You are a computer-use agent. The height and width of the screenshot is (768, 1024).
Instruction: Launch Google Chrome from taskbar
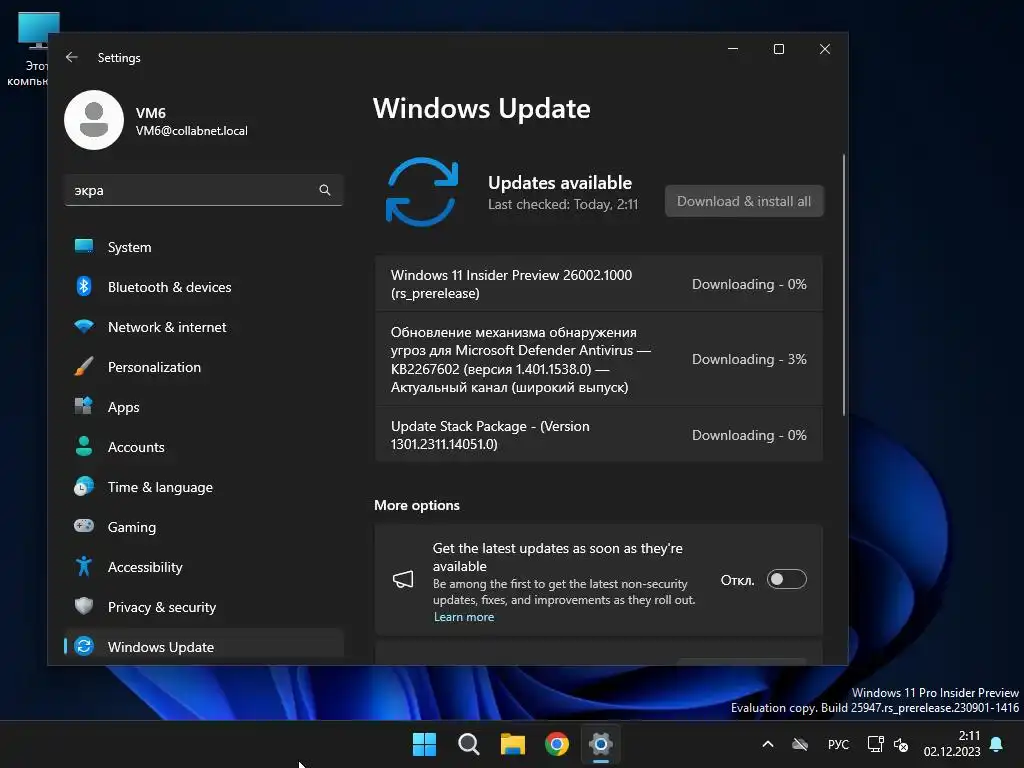(557, 744)
